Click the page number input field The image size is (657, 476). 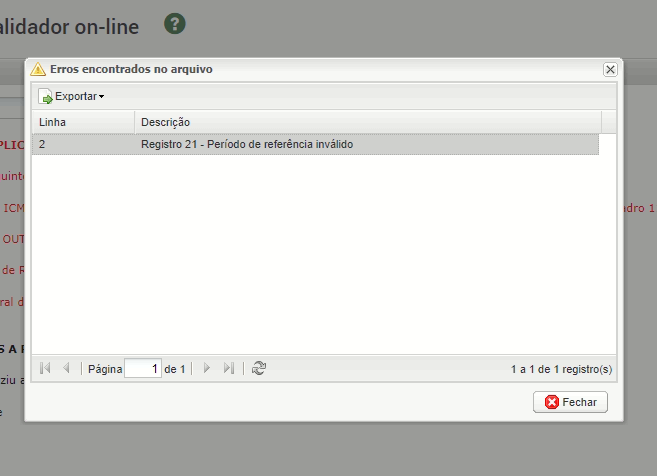click(x=143, y=369)
